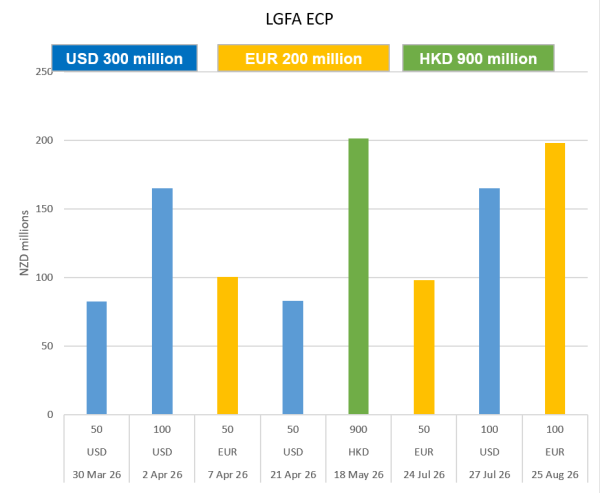
Task: Click the 250 value on the vertical axis
Action: click(x=43, y=72)
